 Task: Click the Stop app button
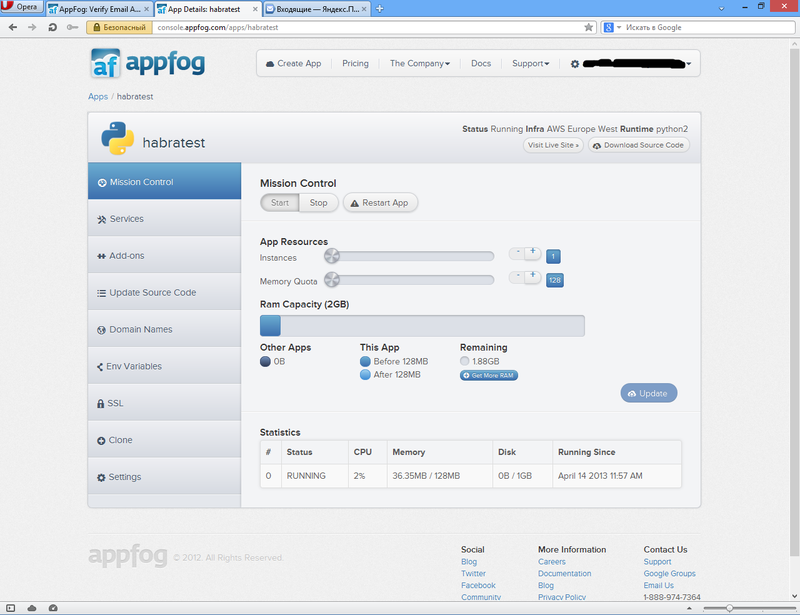318,203
